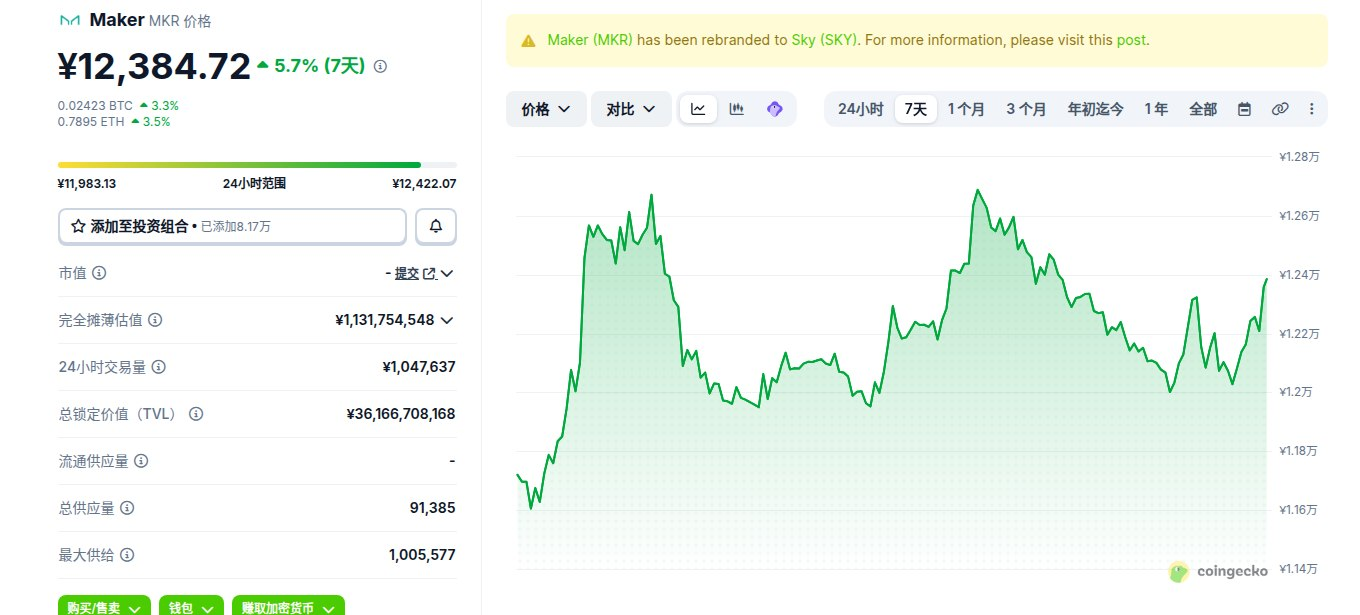This screenshot has height=615, width=1360.
Task: Open the post link in rebrand notice
Action: point(1131,41)
